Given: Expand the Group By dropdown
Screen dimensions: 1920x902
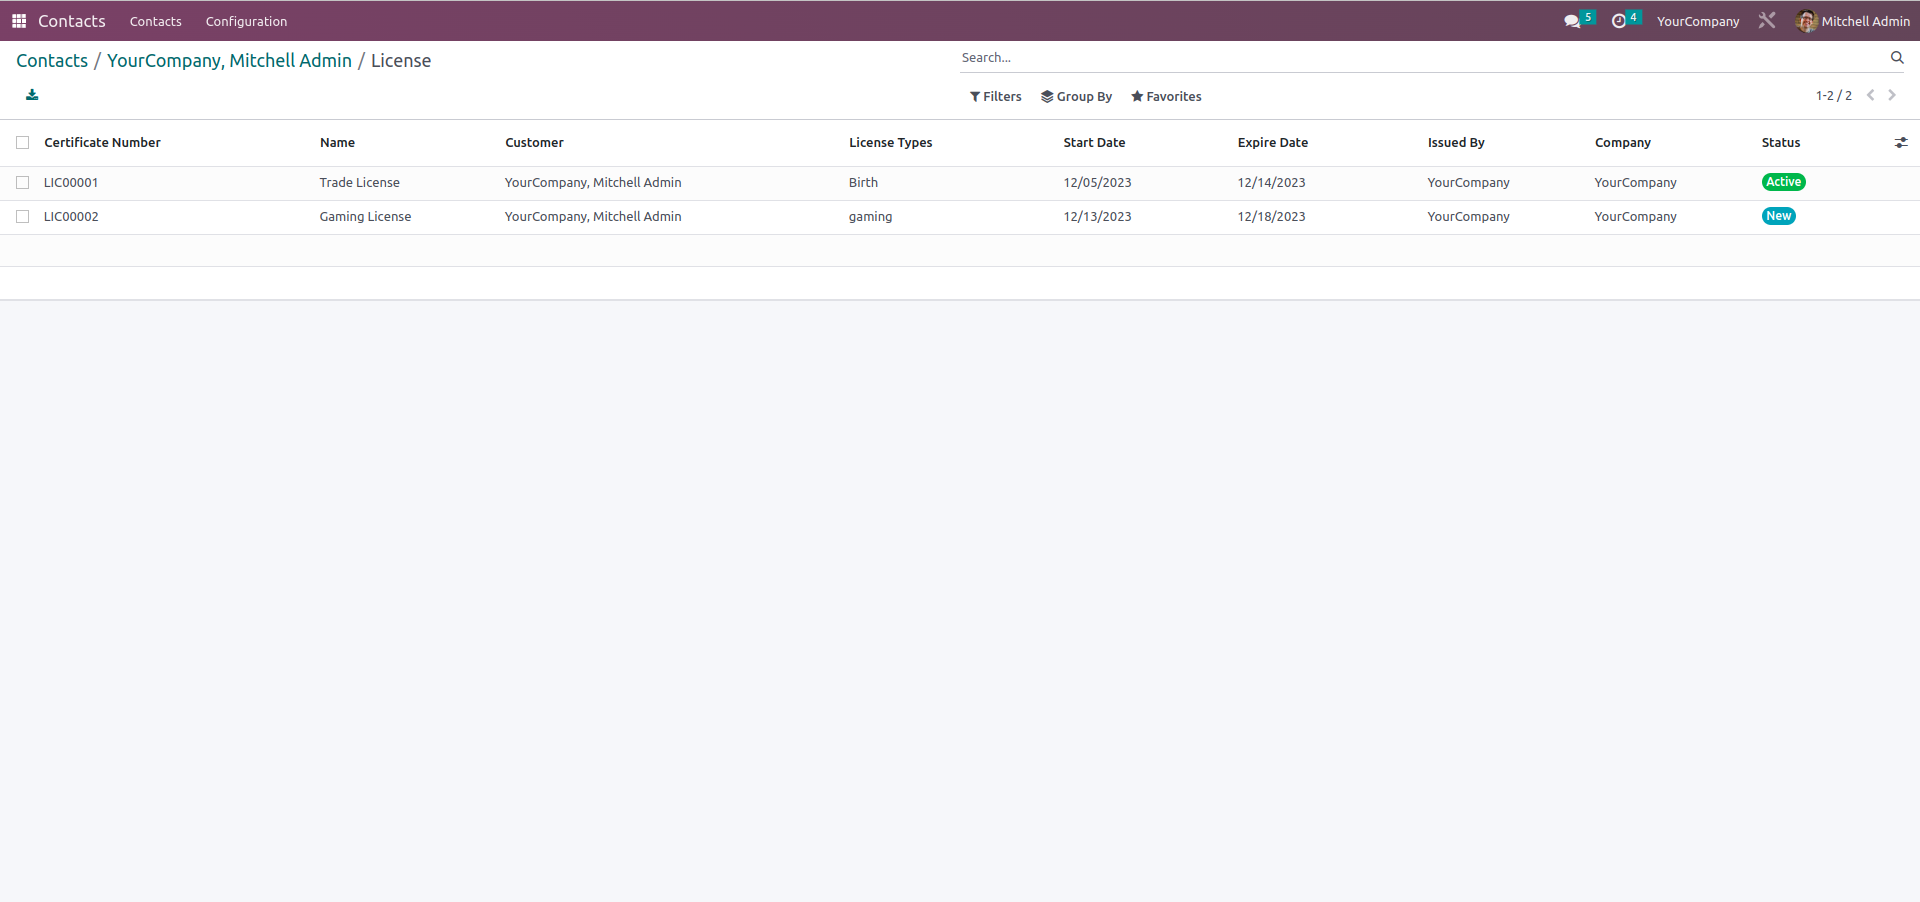Looking at the screenshot, I should click(1077, 97).
